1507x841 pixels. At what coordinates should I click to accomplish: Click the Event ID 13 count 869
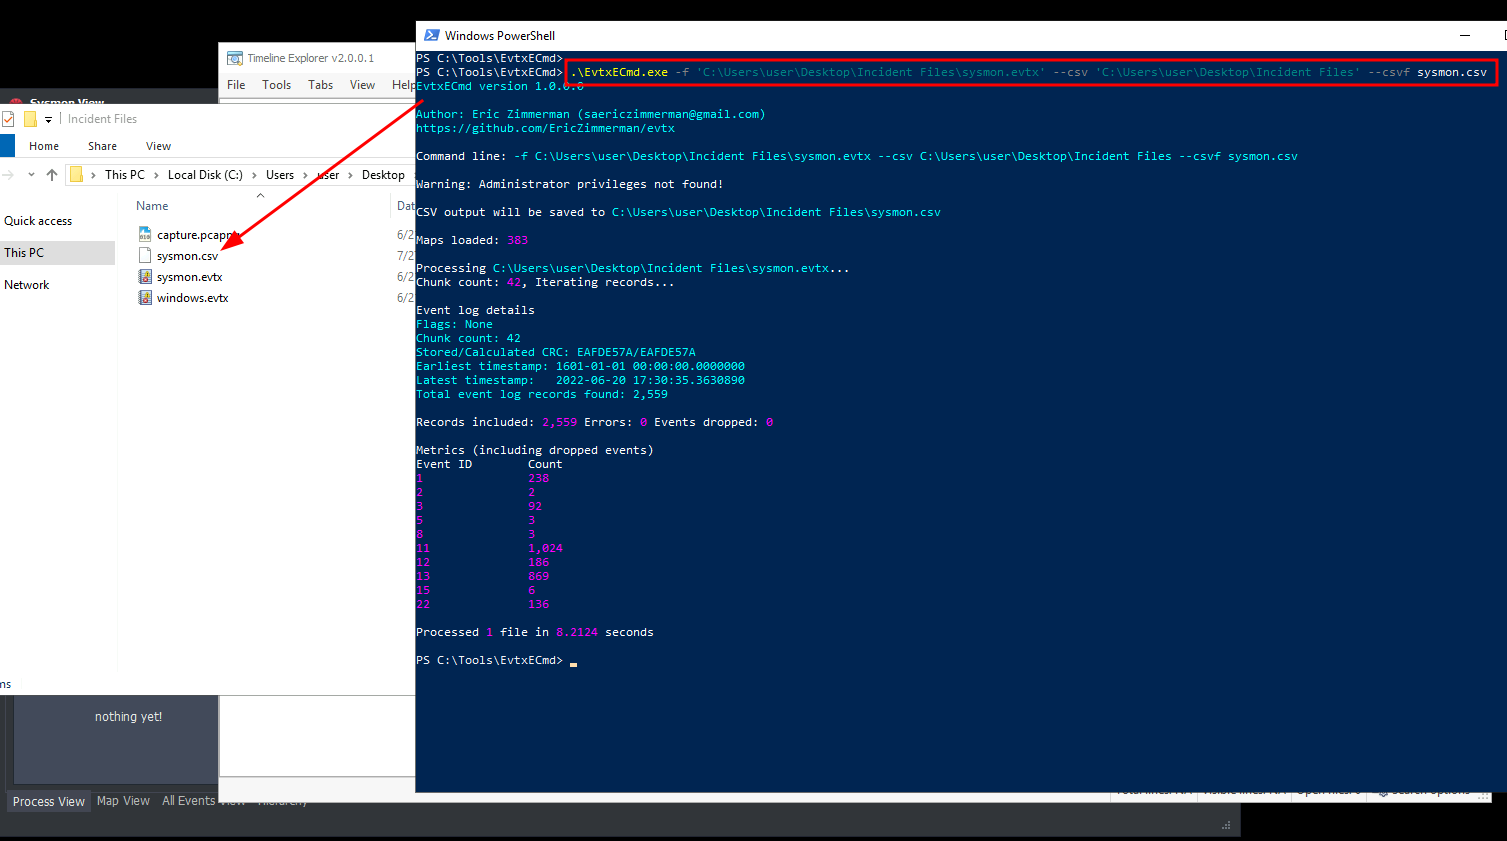pyautogui.click(x=538, y=576)
